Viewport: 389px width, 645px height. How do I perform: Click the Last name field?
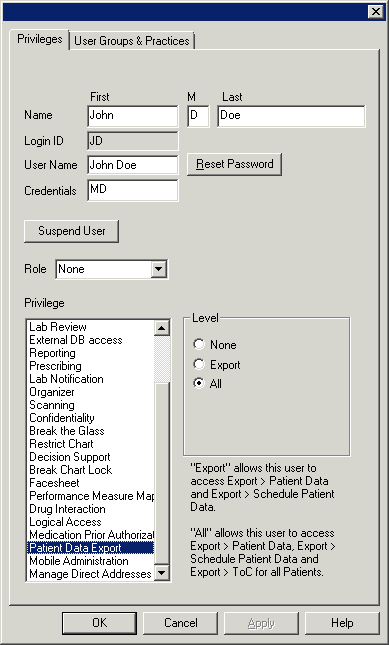pyautogui.click(x=291, y=116)
